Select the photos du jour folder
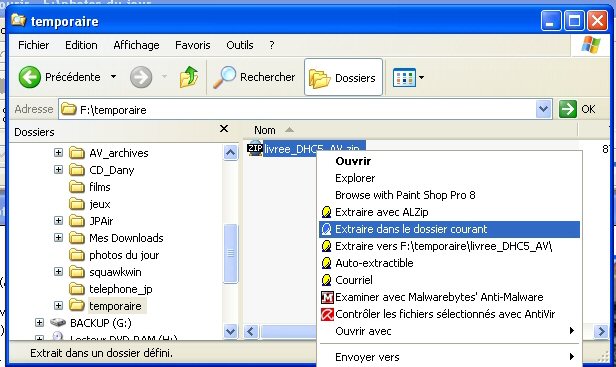This screenshot has height=367, width=616. click(124, 255)
